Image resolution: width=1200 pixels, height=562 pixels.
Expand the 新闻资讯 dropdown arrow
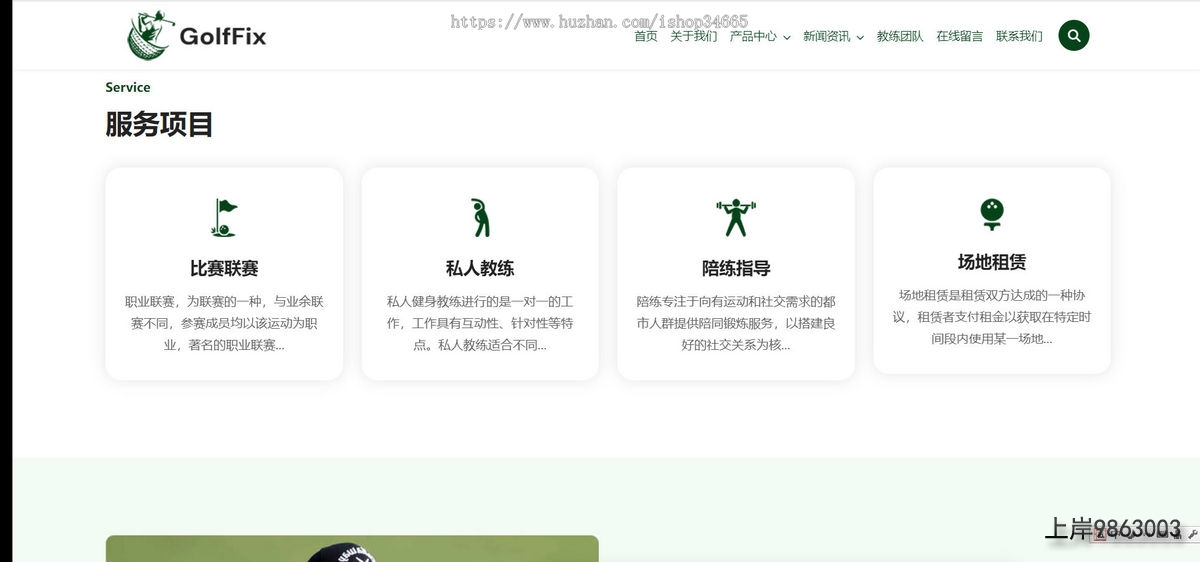click(860, 38)
